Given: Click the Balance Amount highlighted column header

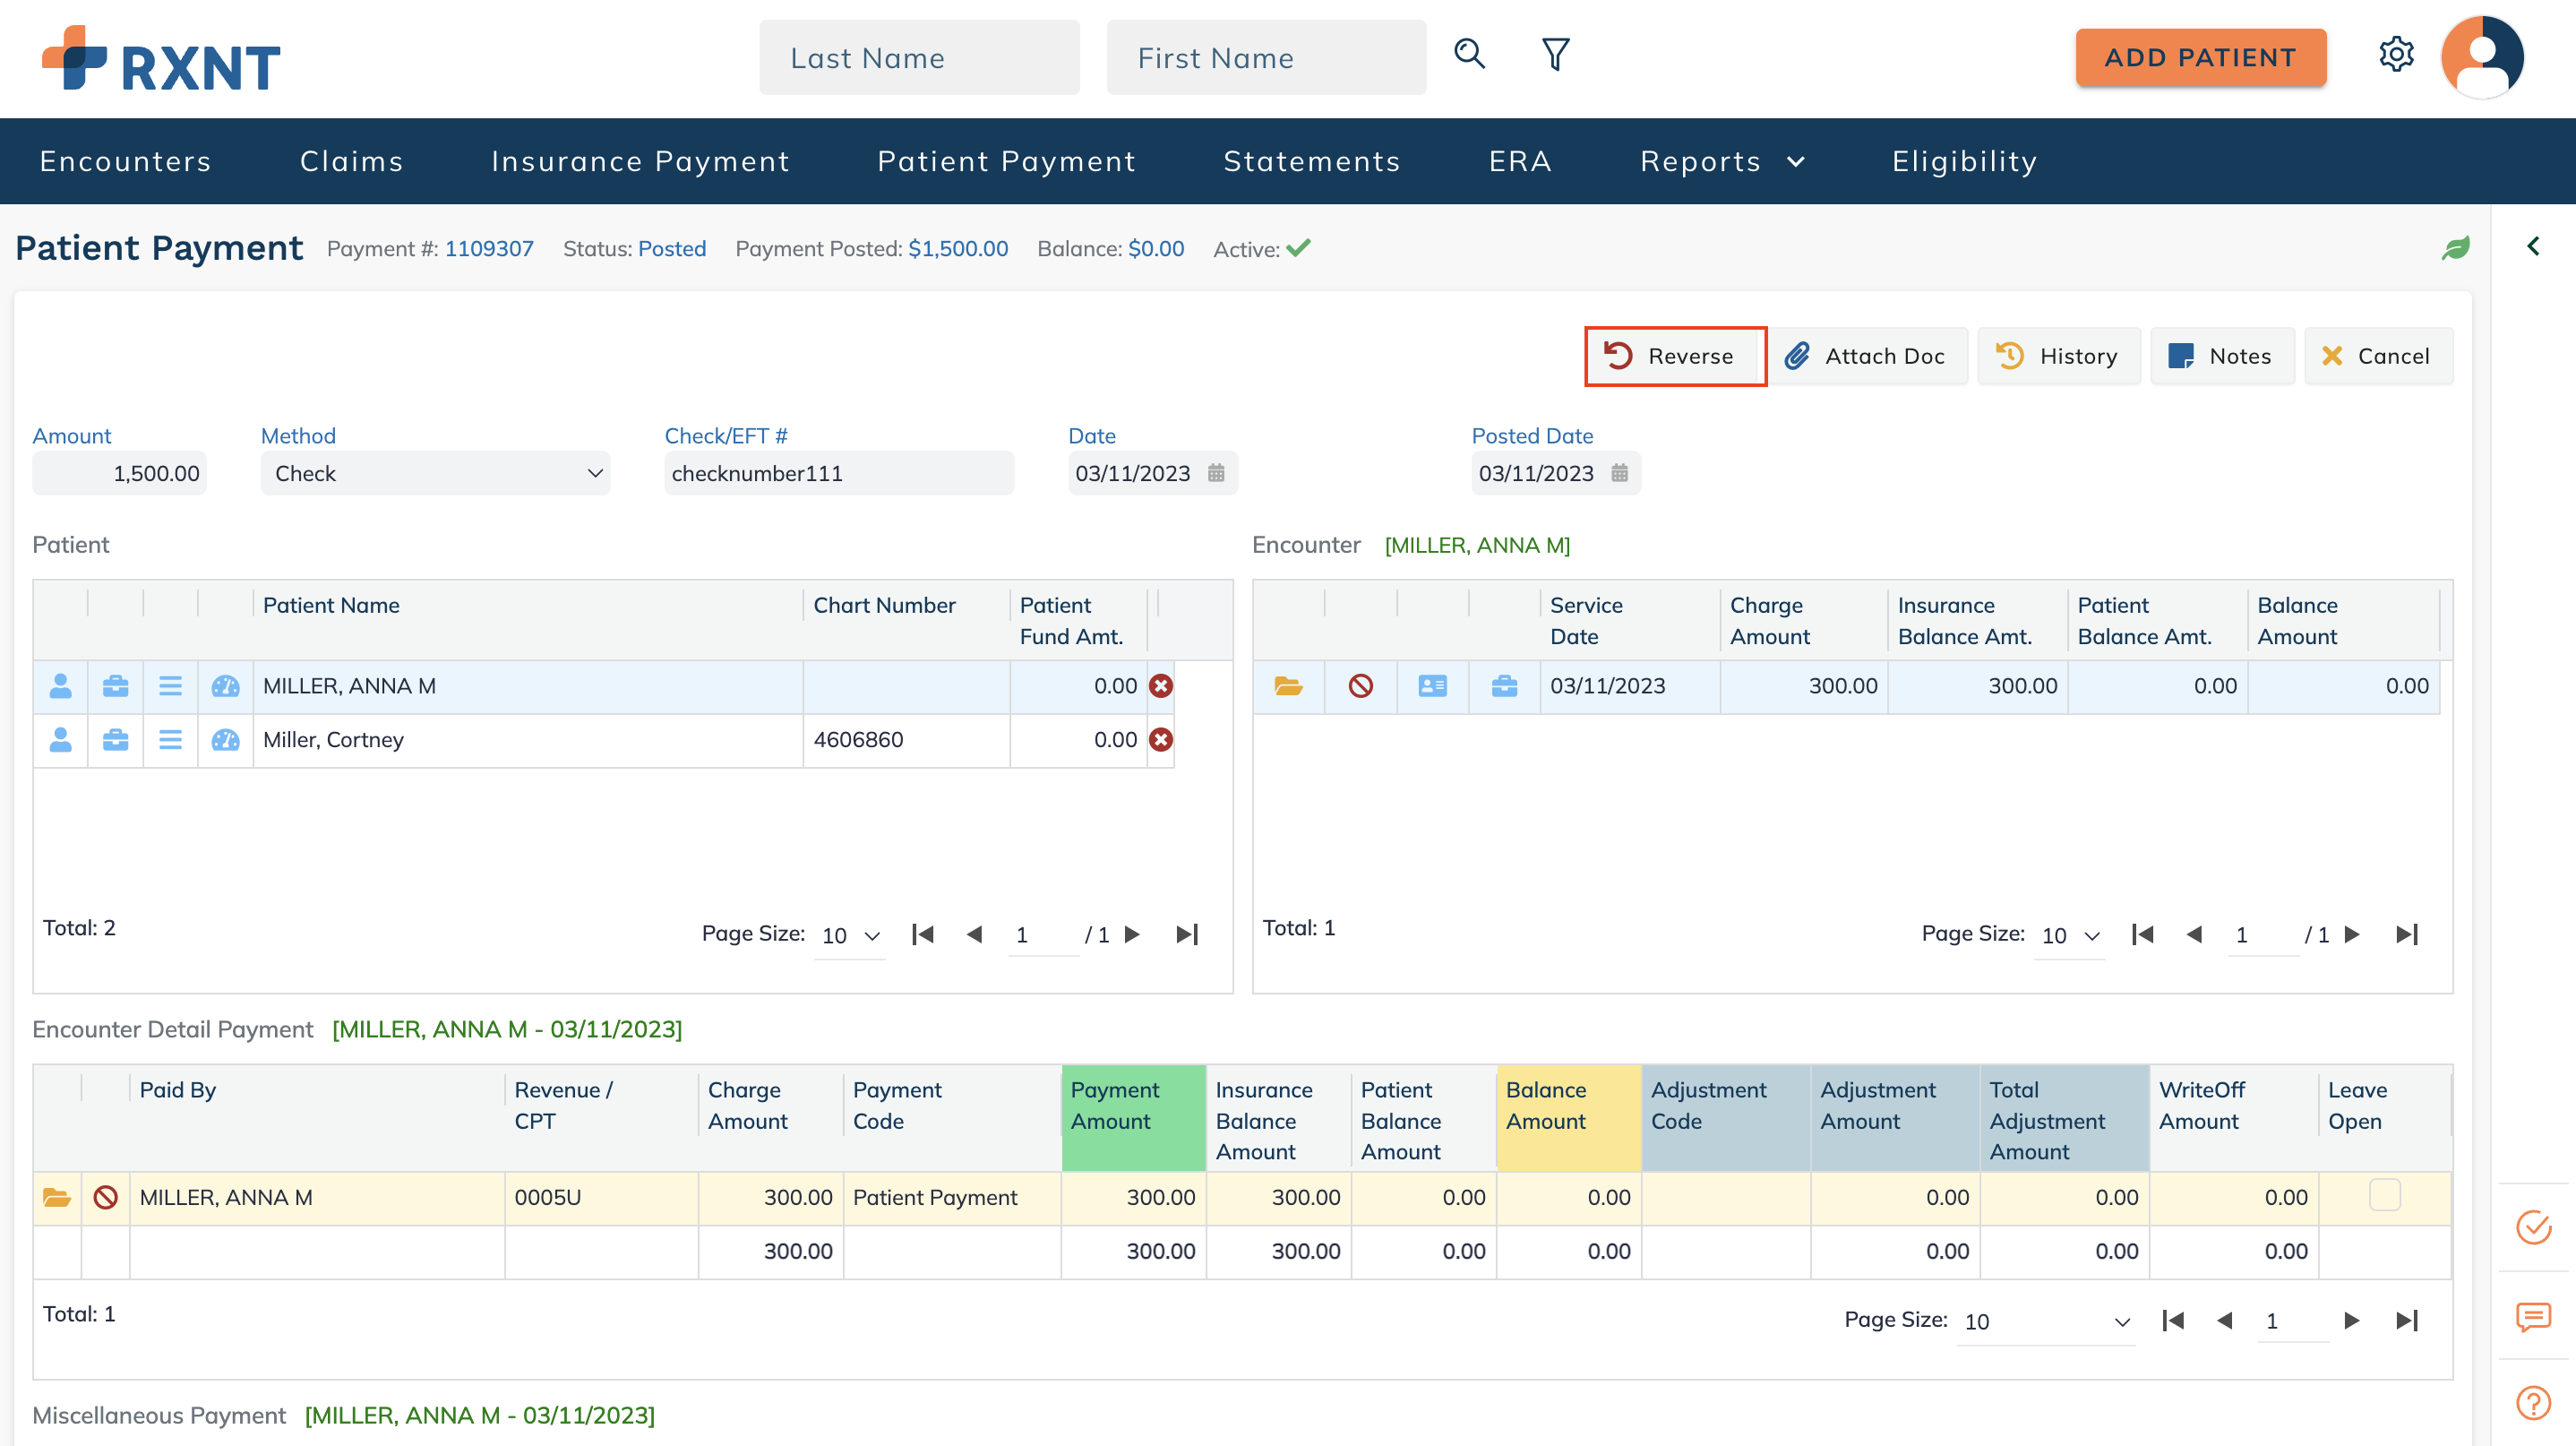Looking at the screenshot, I should tap(1568, 1118).
